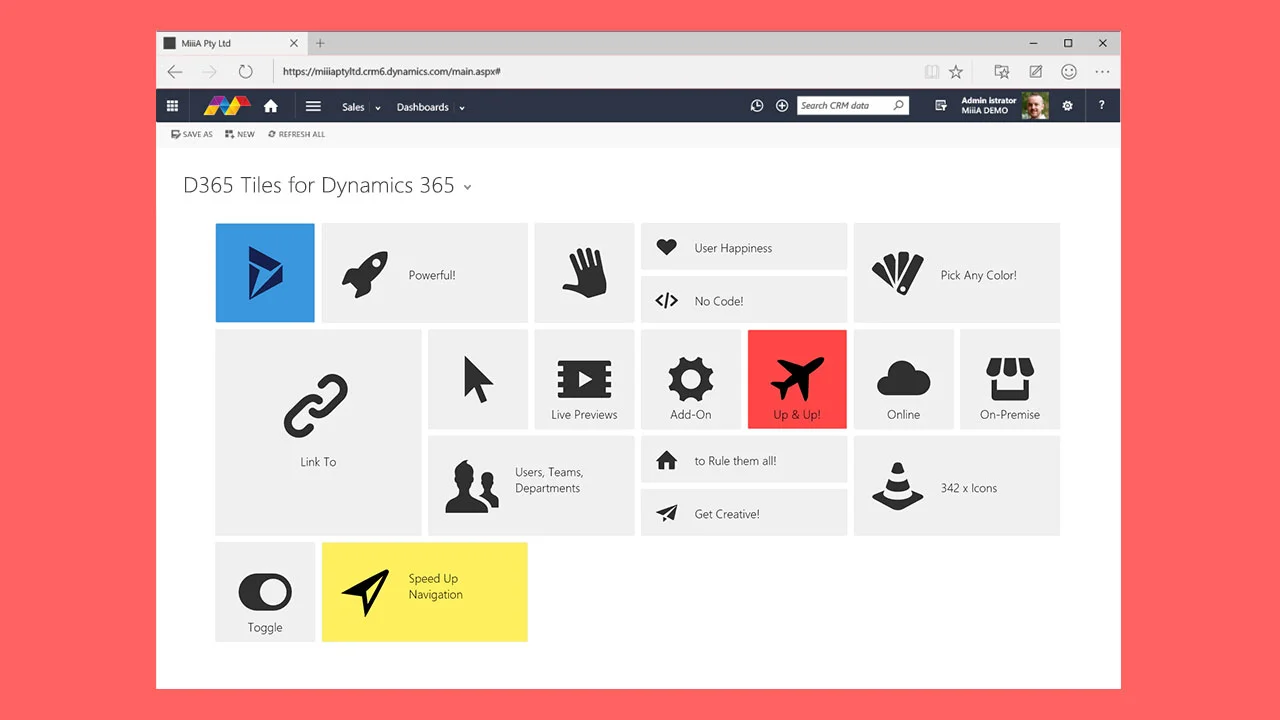
Task: Select the Dashboards menu item
Action: point(422,107)
